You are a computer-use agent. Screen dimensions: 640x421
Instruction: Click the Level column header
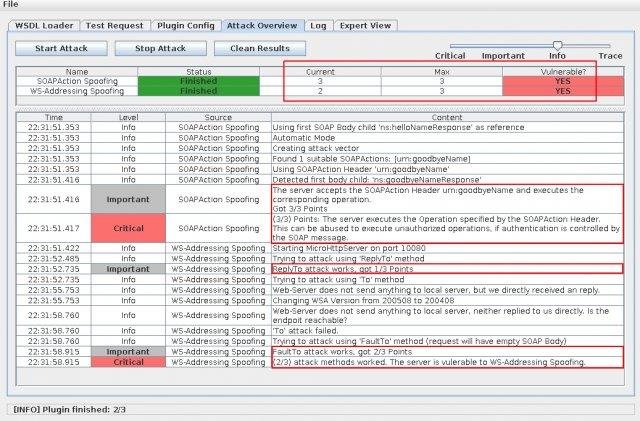128,118
